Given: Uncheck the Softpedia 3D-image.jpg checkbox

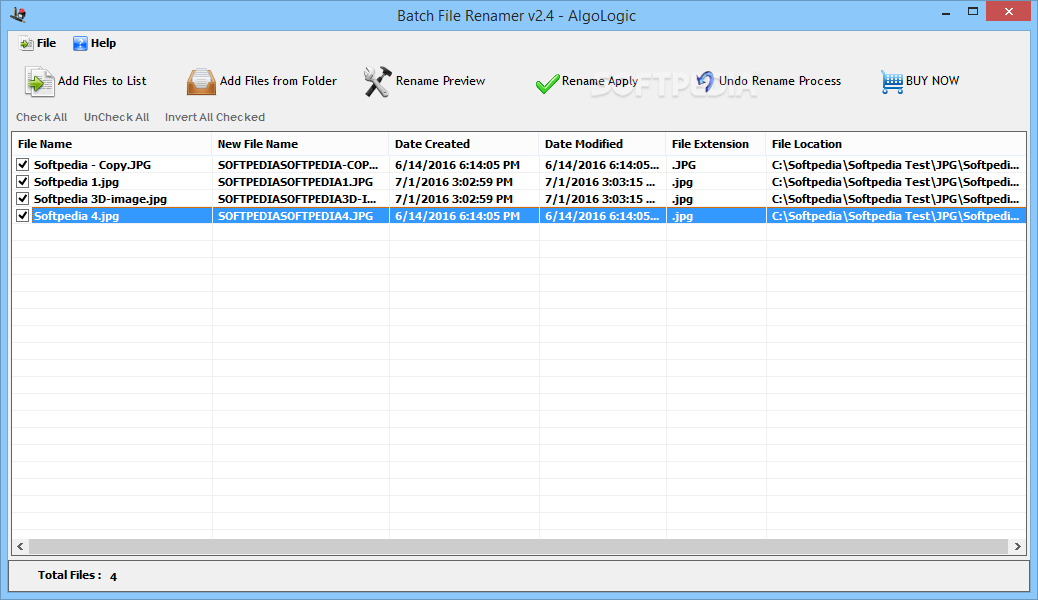Looking at the screenshot, I should pos(23,199).
